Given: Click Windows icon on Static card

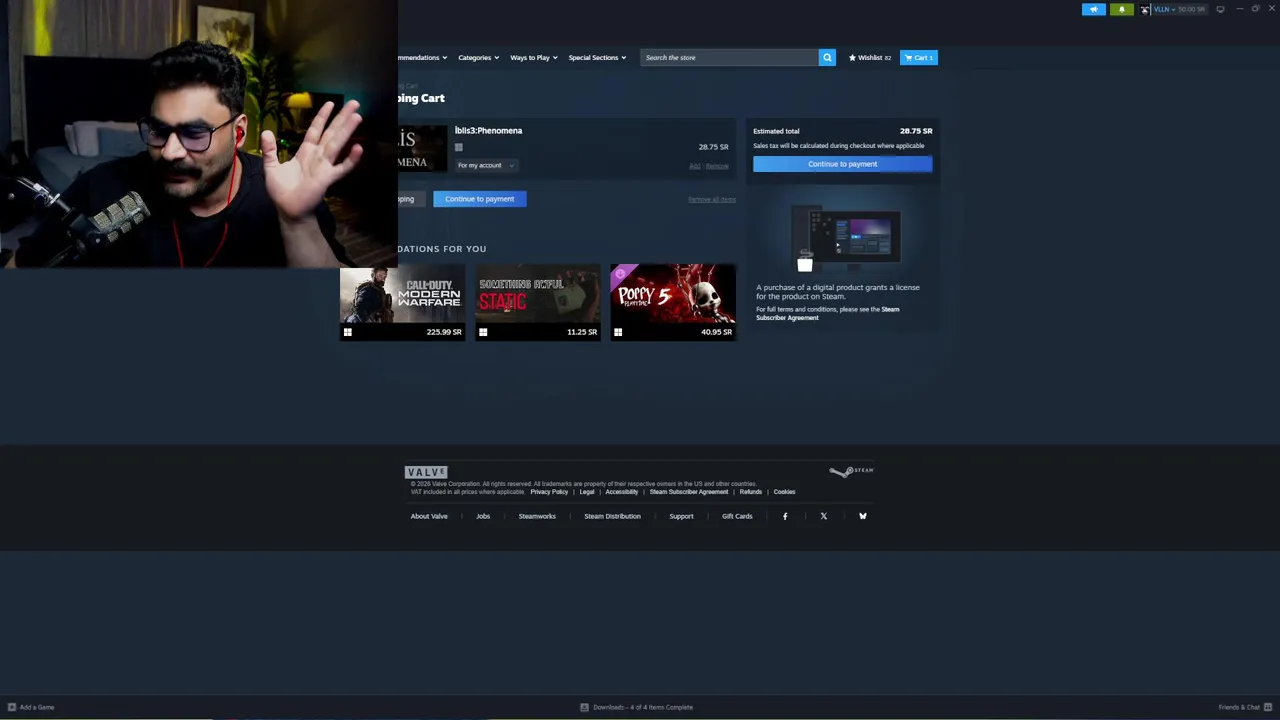Looking at the screenshot, I should click(x=483, y=332).
